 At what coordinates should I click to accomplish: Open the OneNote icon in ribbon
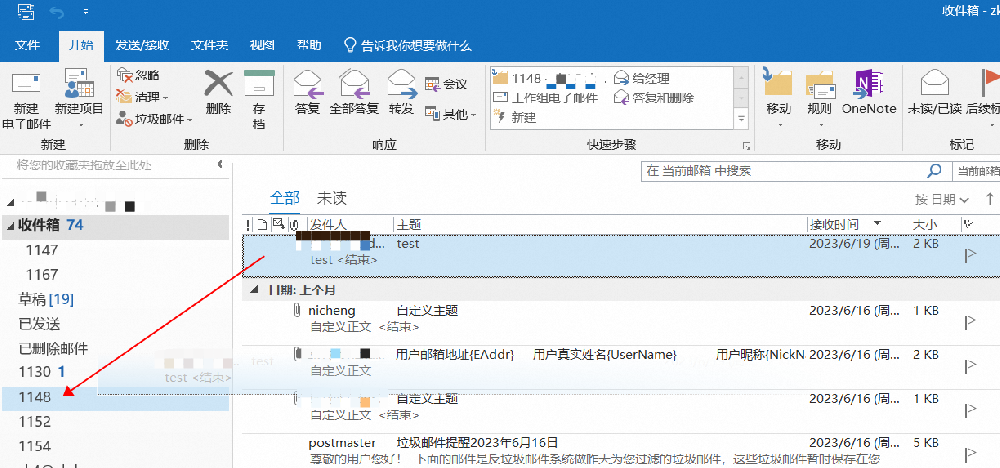[x=869, y=84]
